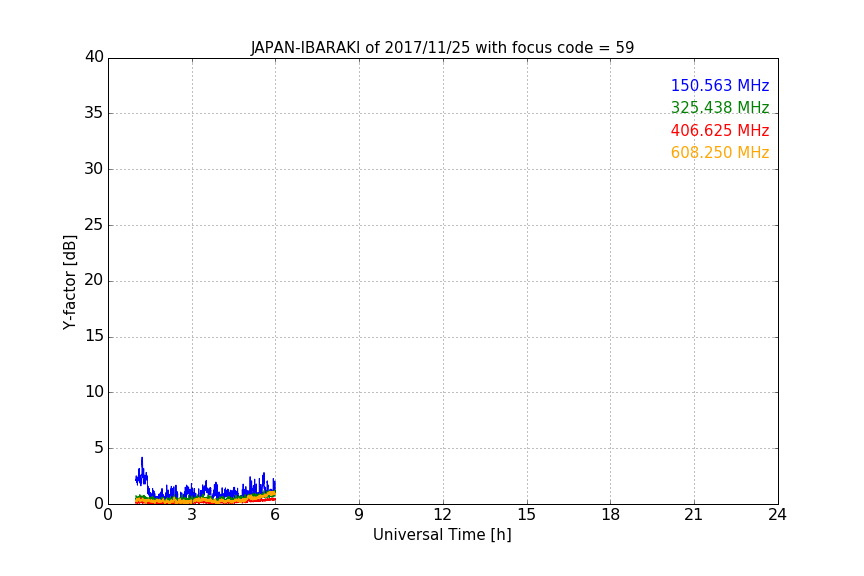Click the y-axis tick label '25'
The image size is (864, 576).
pos(94,224)
